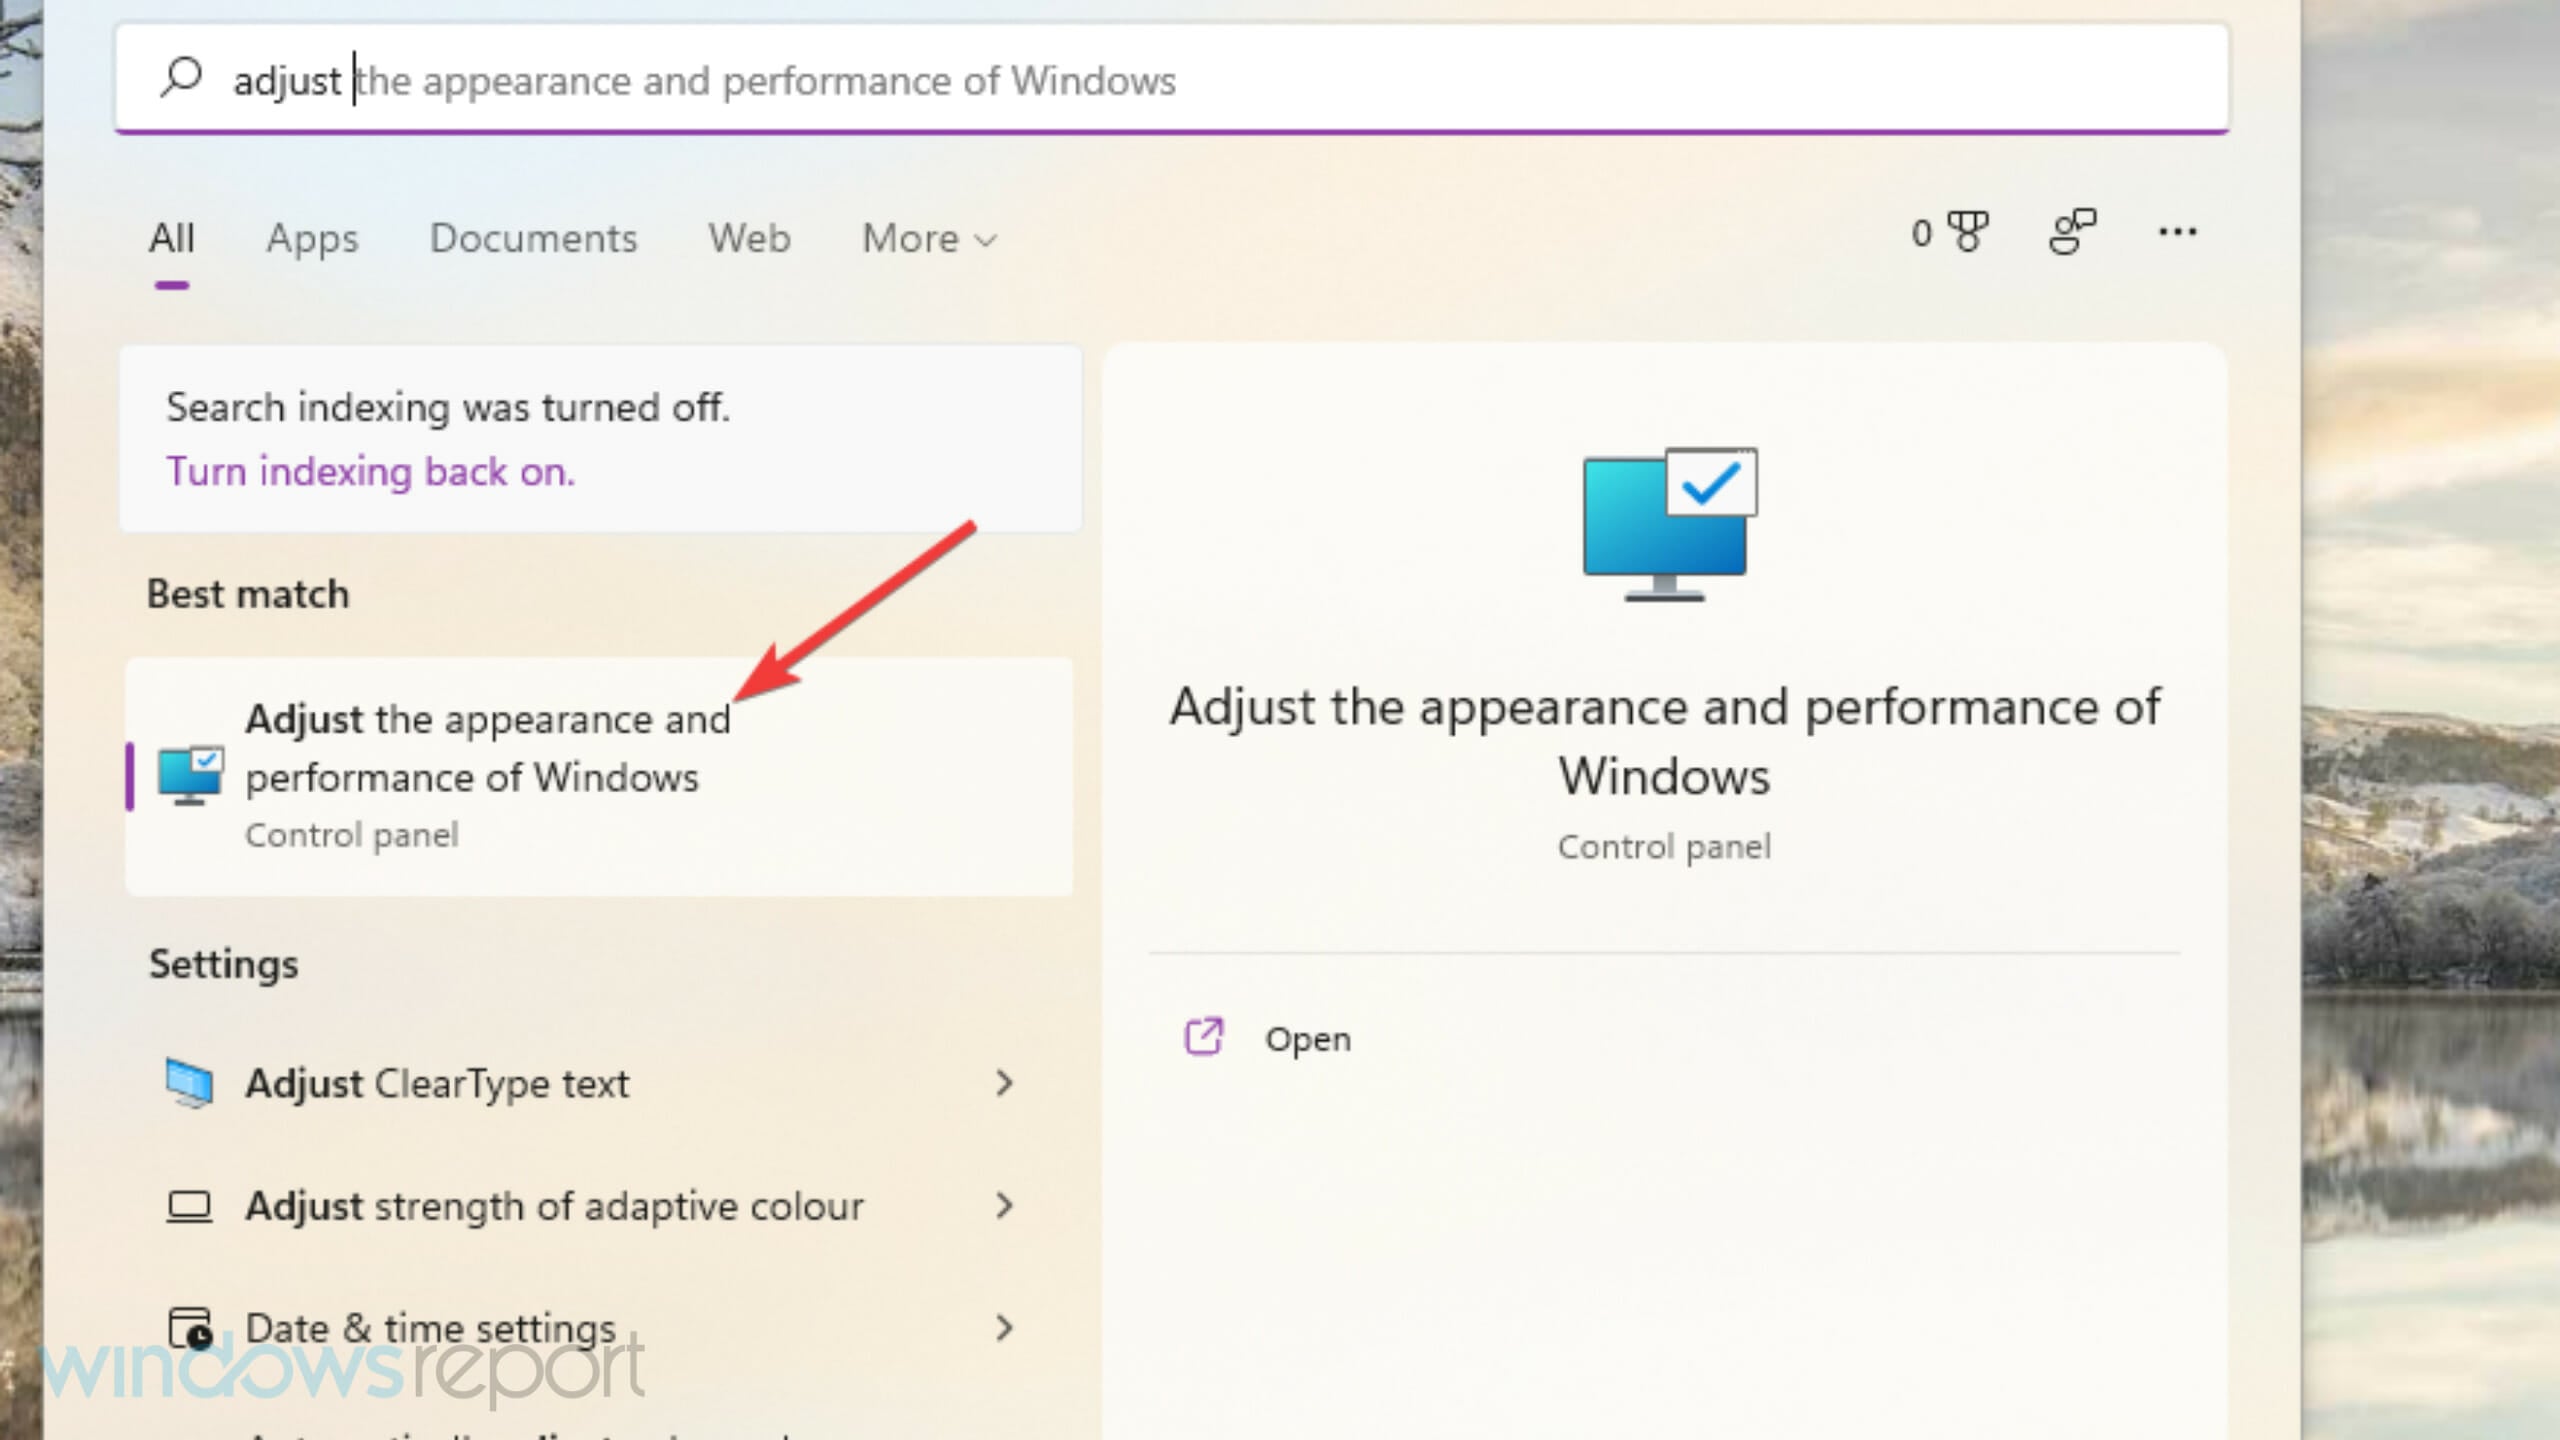Switch to the Apps tab
2560x1440 pixels.
[312, 239]
